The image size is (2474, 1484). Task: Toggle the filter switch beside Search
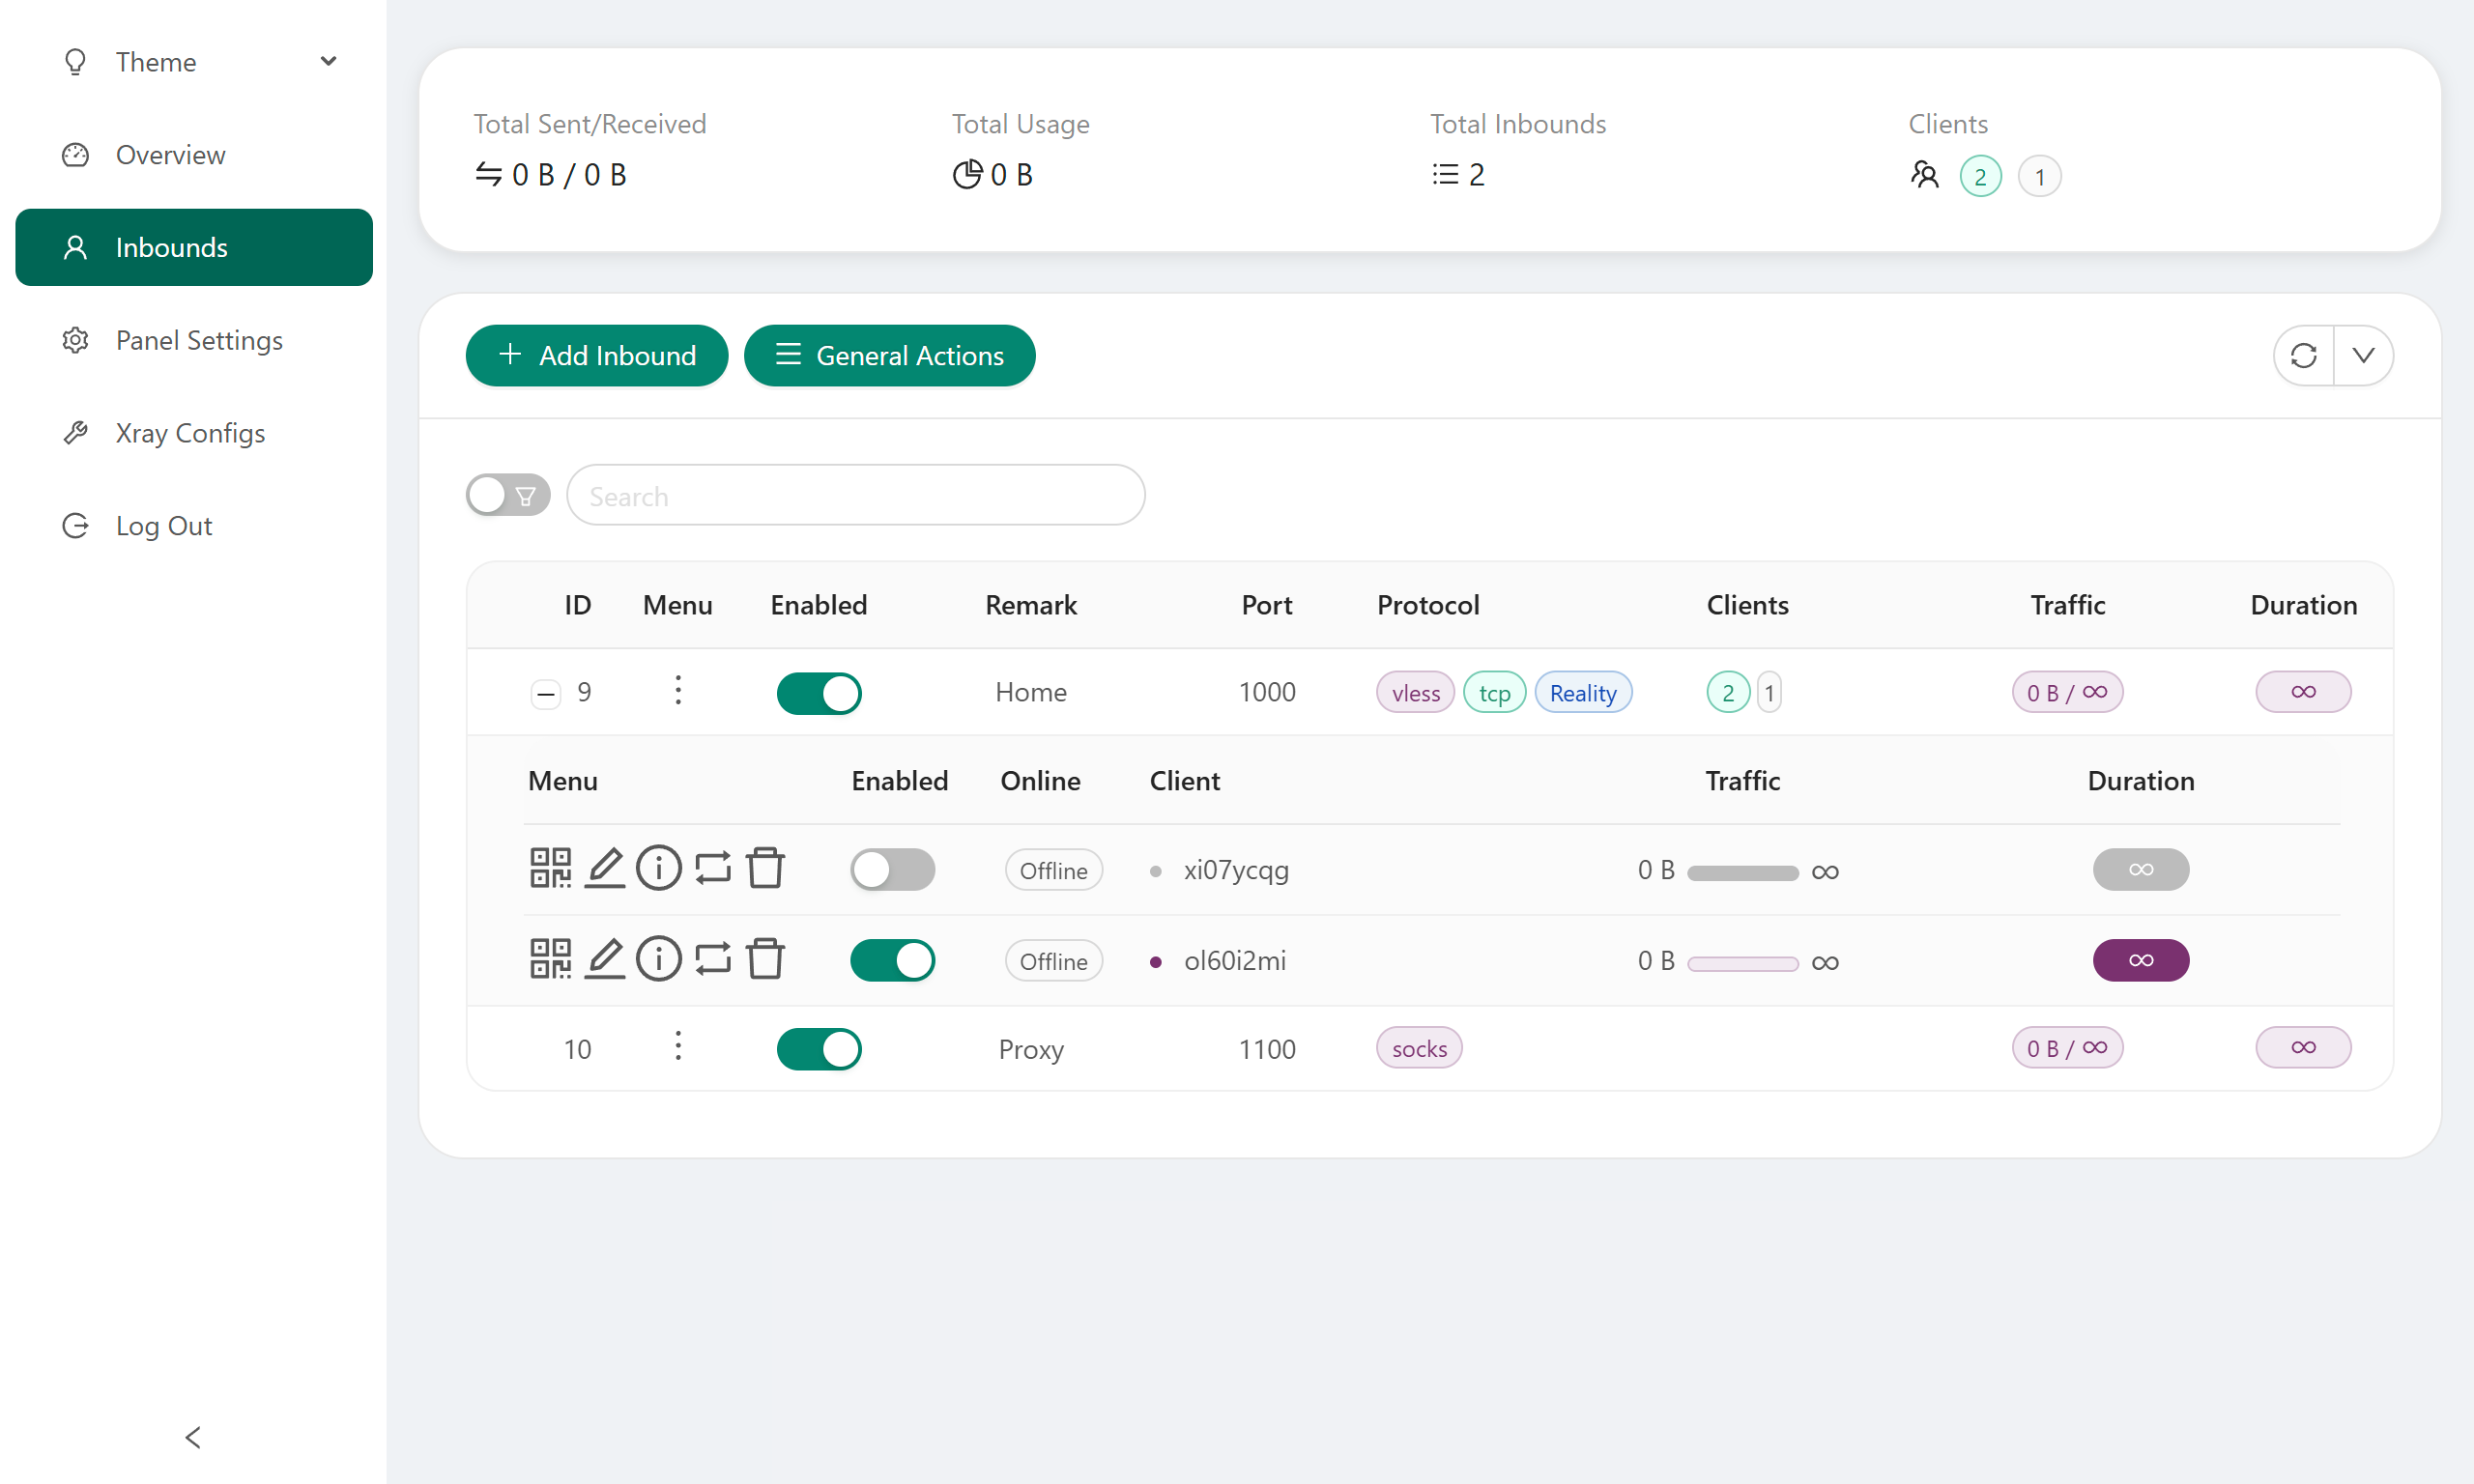pos(507,495)
